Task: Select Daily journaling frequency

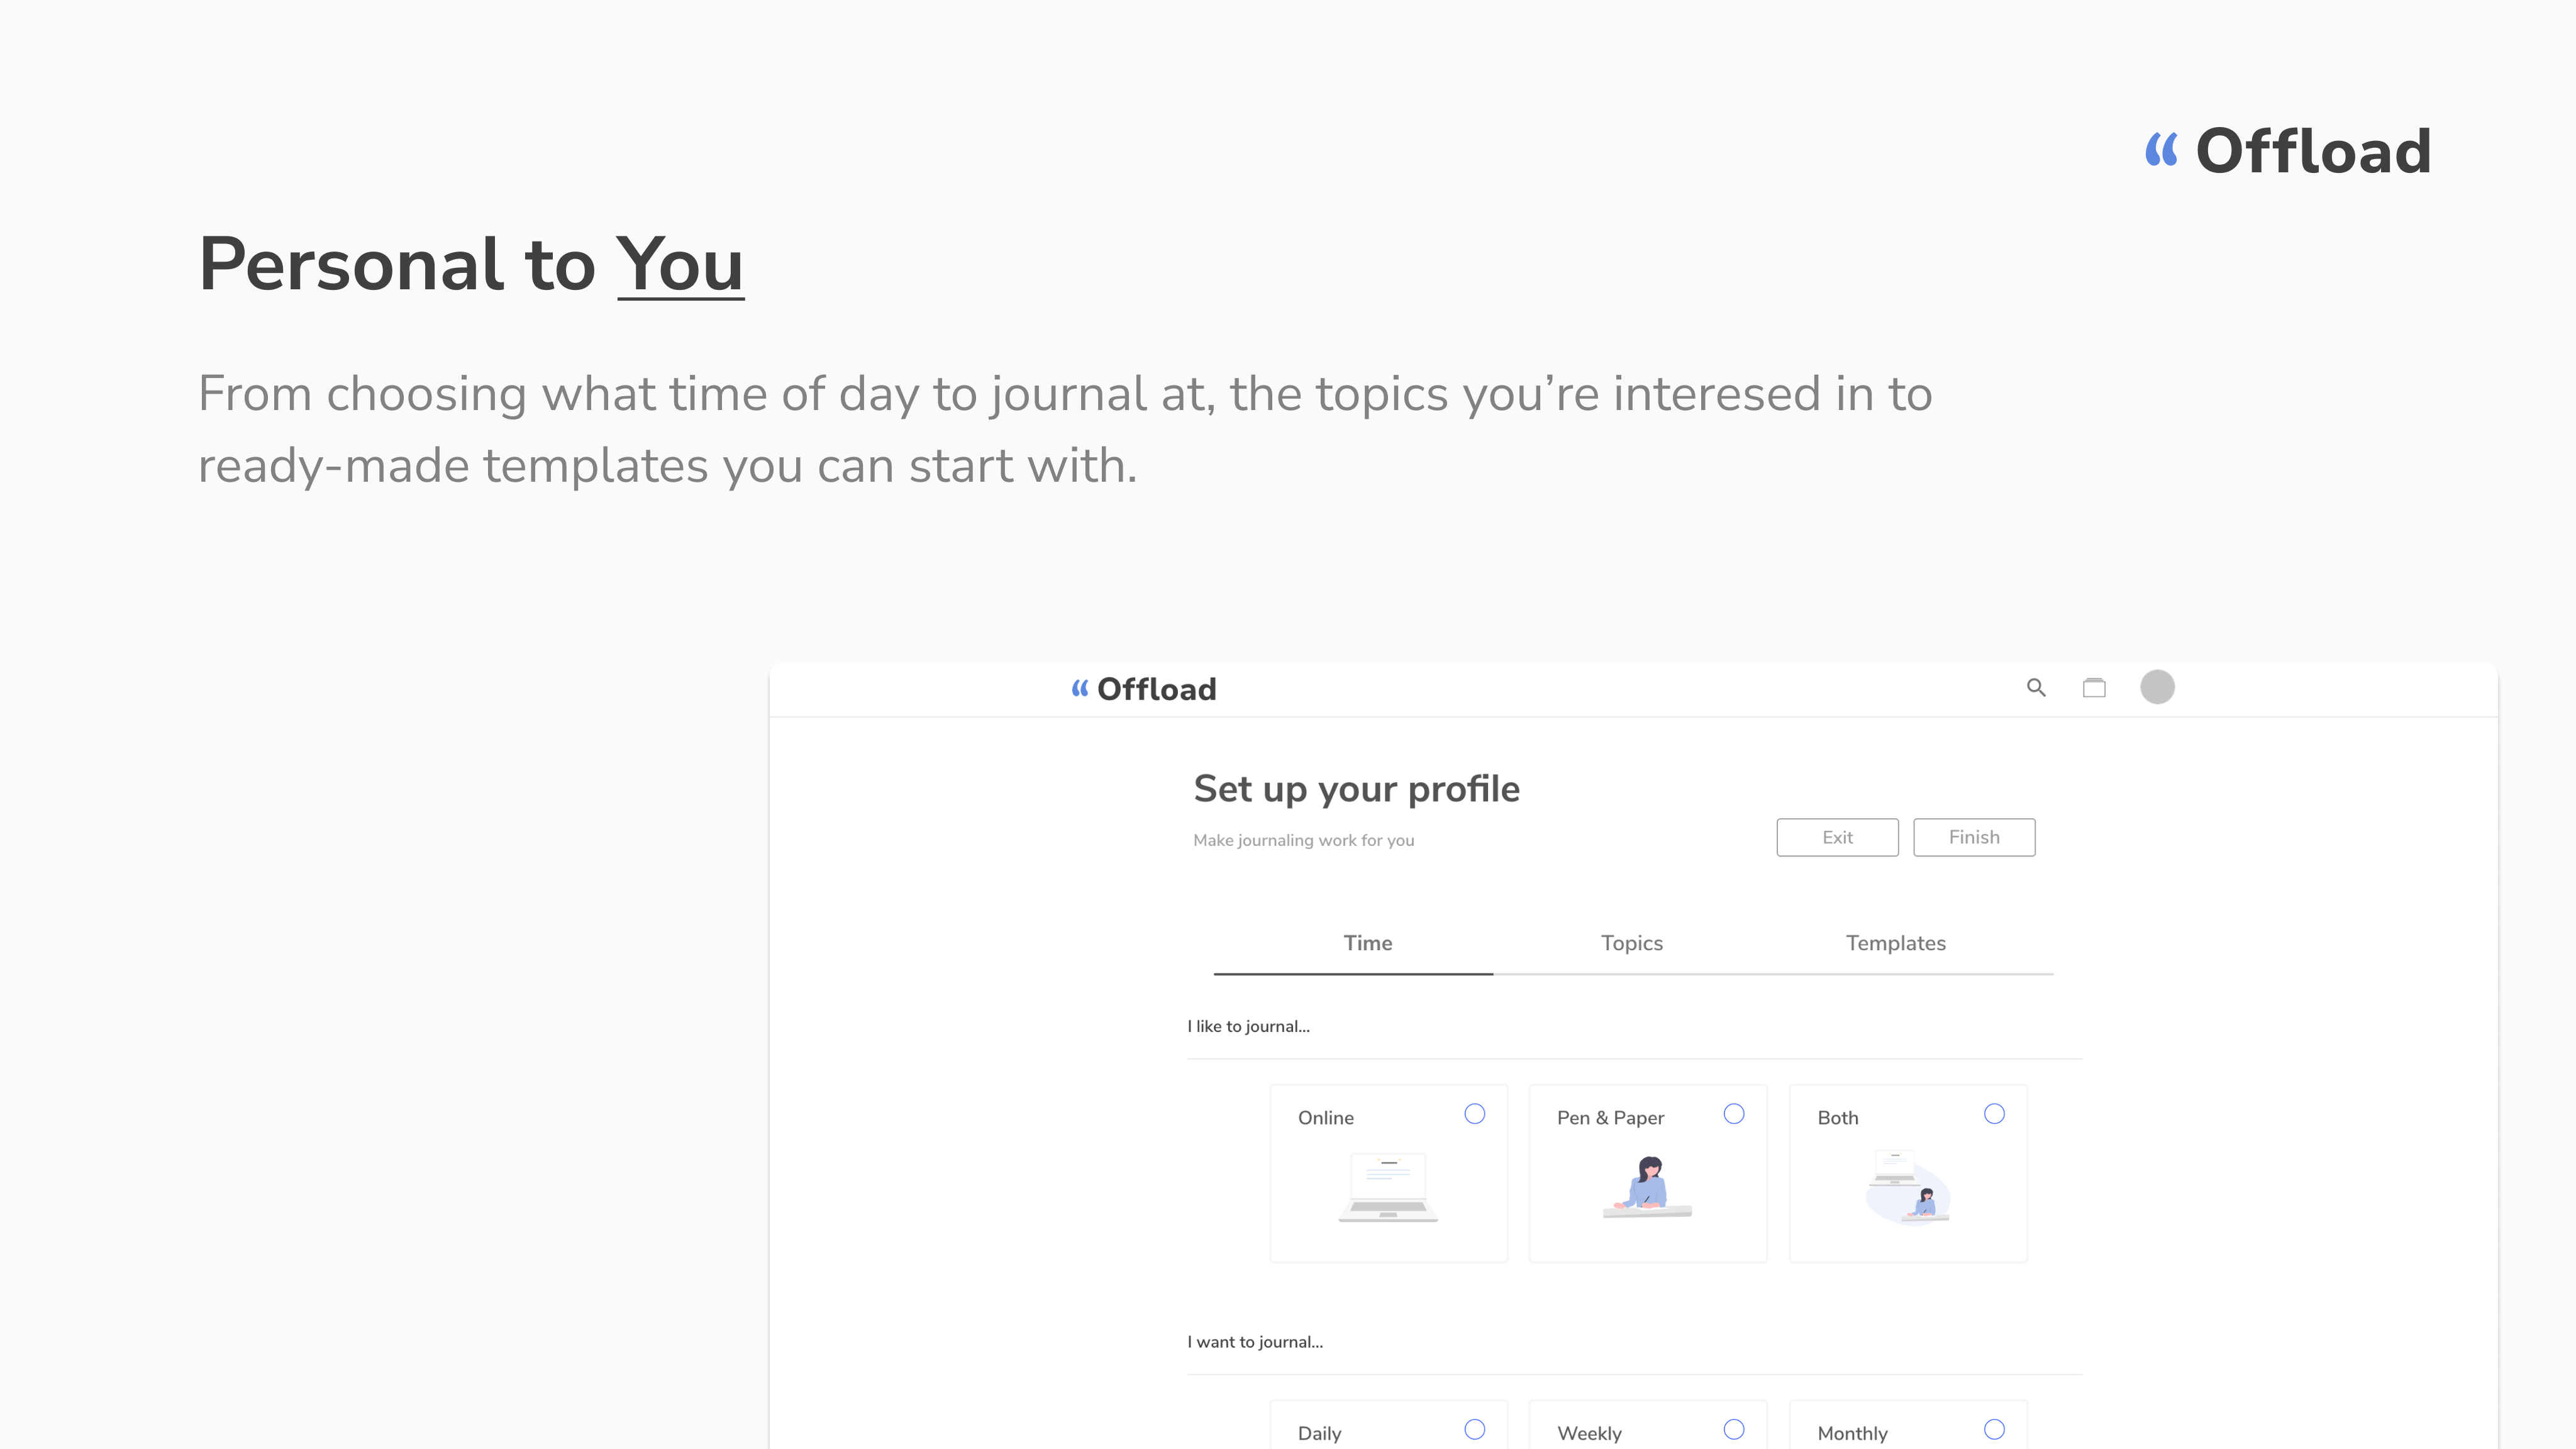Action: [x=1475, y=1430]
